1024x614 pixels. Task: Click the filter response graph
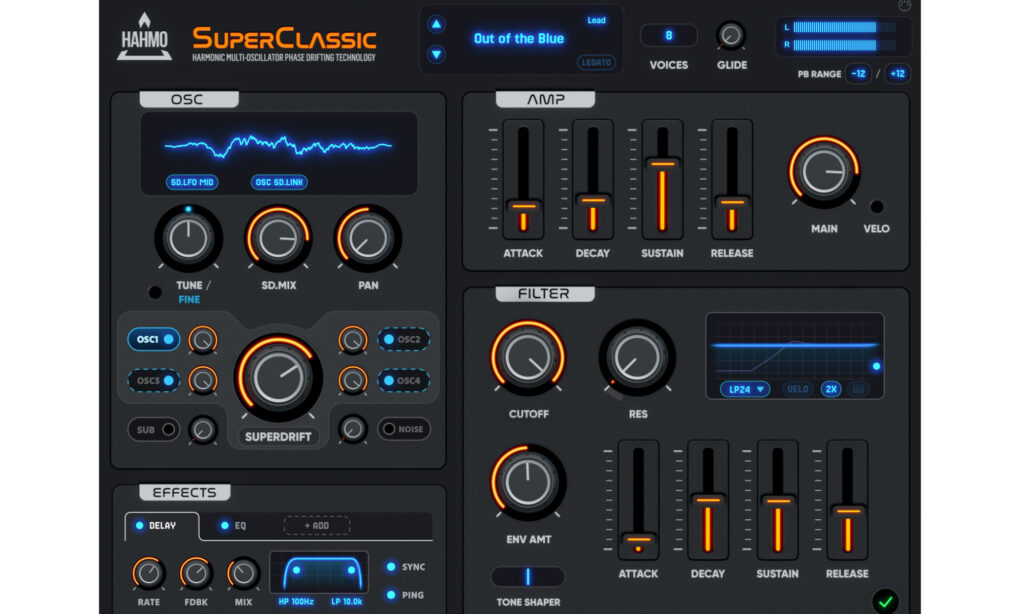point(795,355)
